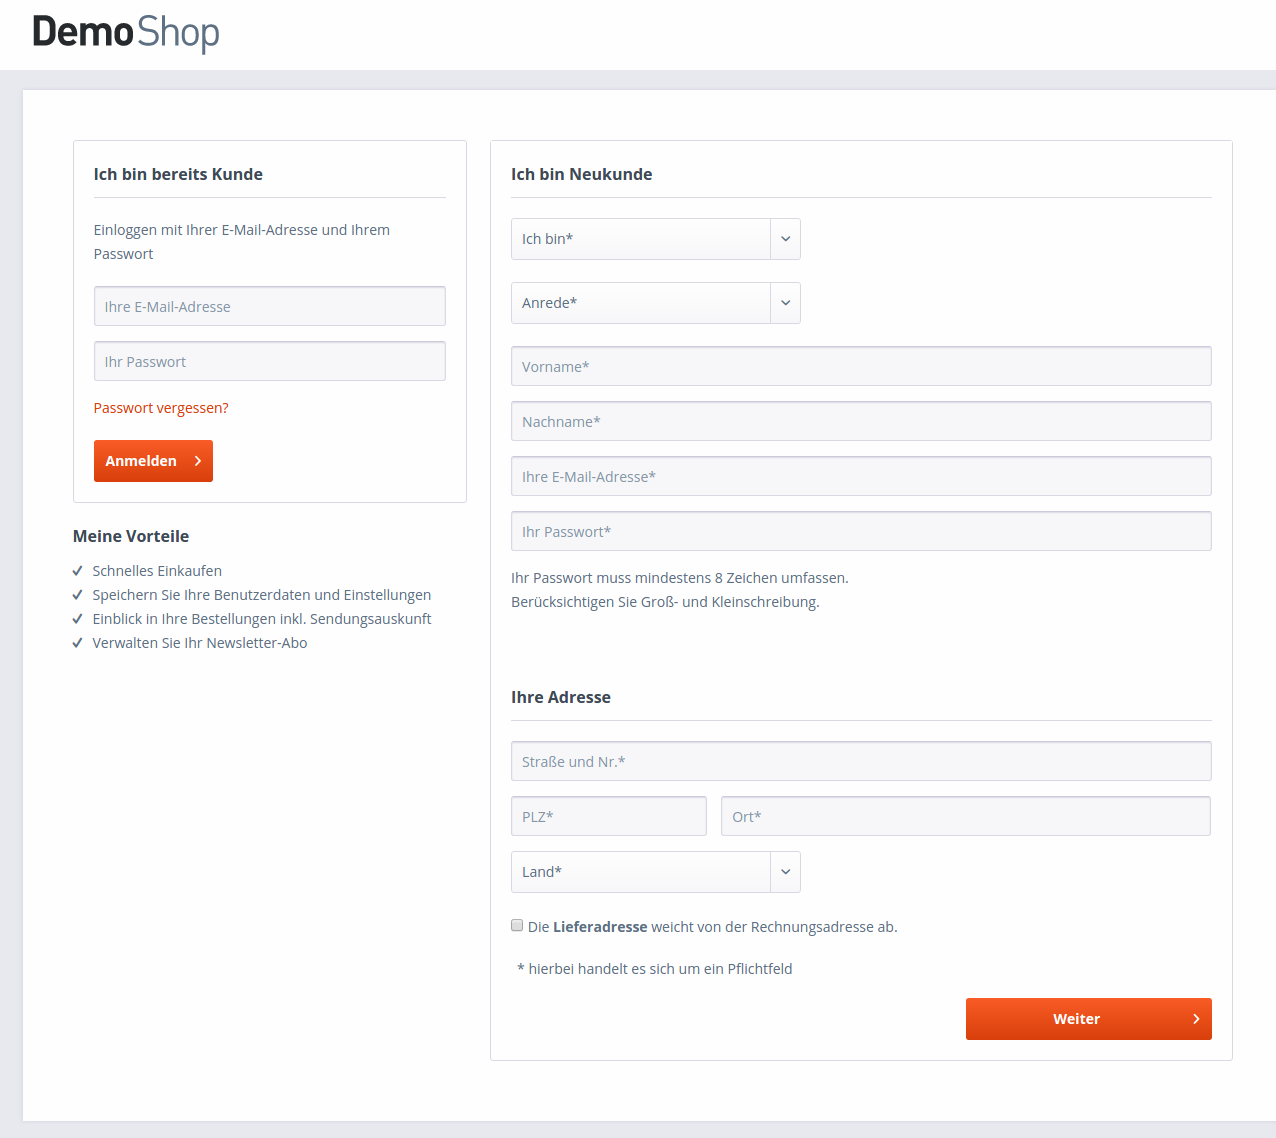
Task: Click checkmark icon beside Schnelles Einkaufen
Action: [78, 571]
